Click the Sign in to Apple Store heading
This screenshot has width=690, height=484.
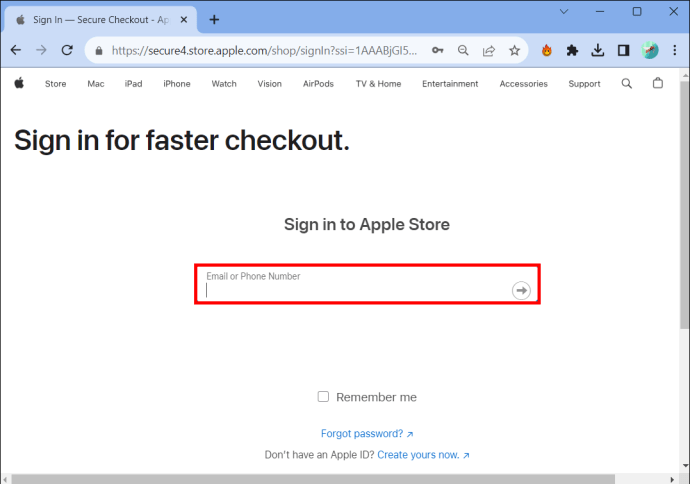tap(367, 224)
